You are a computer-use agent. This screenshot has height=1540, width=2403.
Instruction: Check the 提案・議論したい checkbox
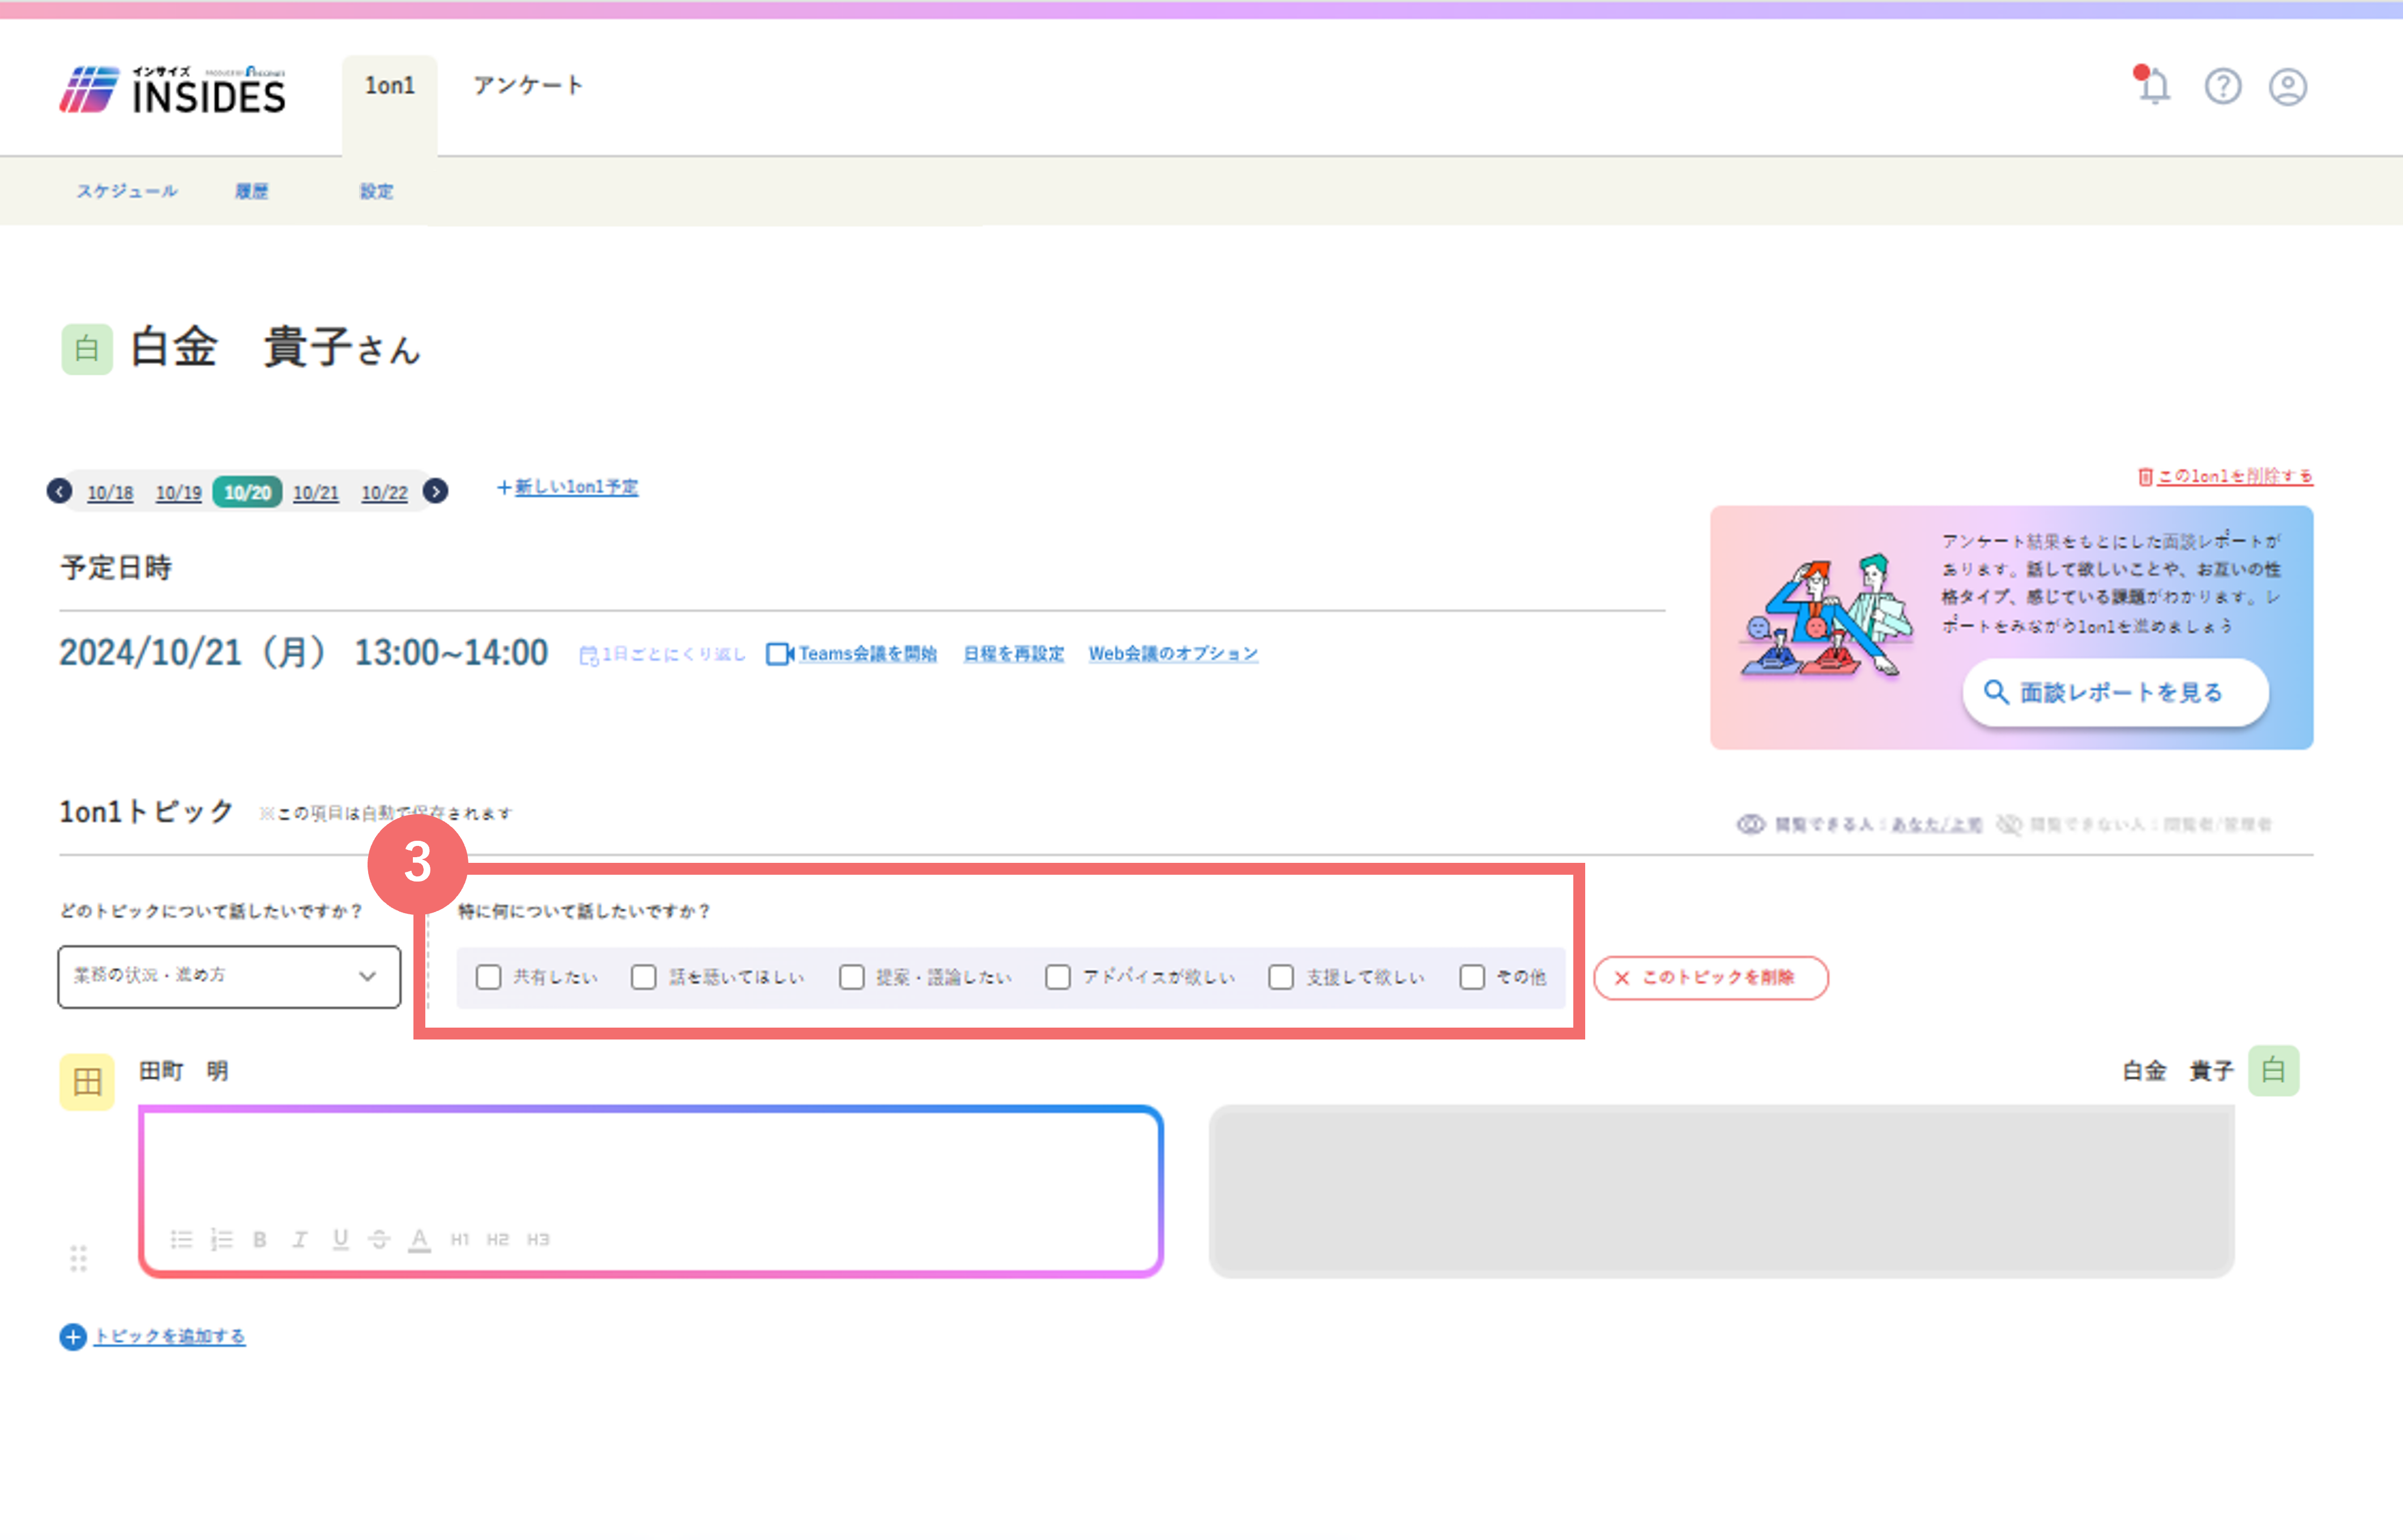click(851, 977)
